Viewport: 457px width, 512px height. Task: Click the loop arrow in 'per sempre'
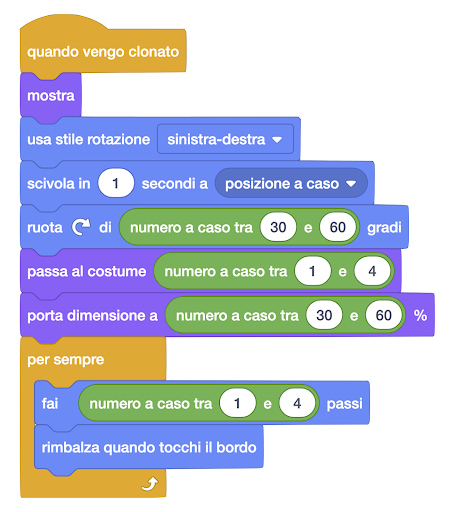point(150,484)
